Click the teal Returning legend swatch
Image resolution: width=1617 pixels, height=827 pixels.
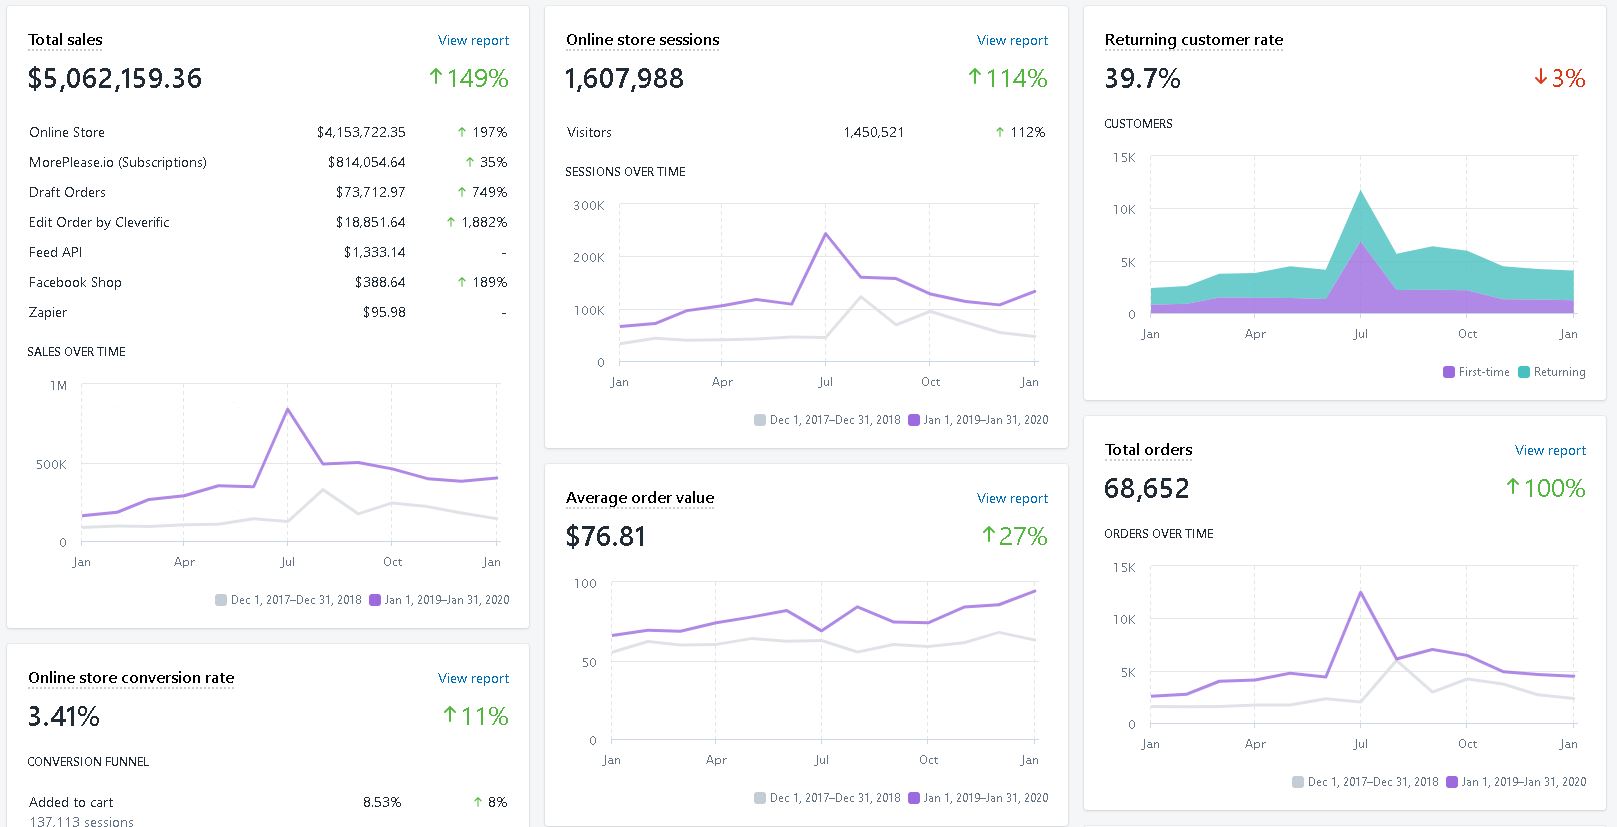(1524, 372)
